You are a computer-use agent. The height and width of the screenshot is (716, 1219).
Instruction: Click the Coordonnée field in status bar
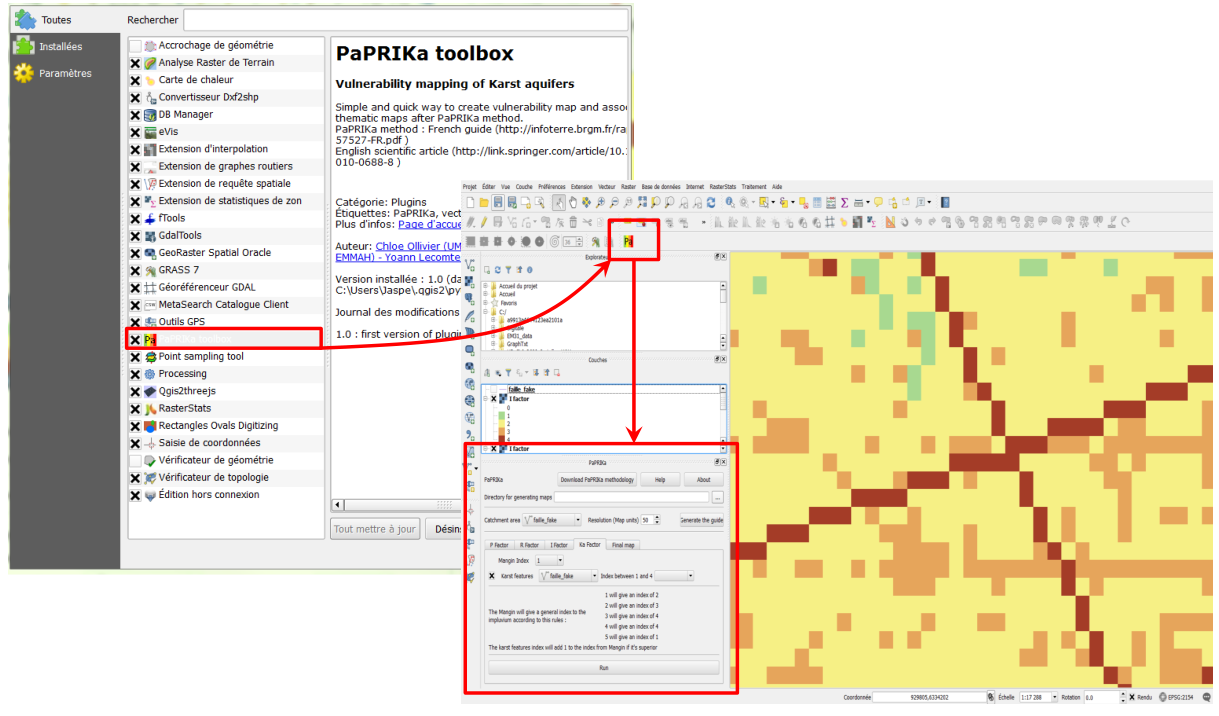click(x=928, y=697)
